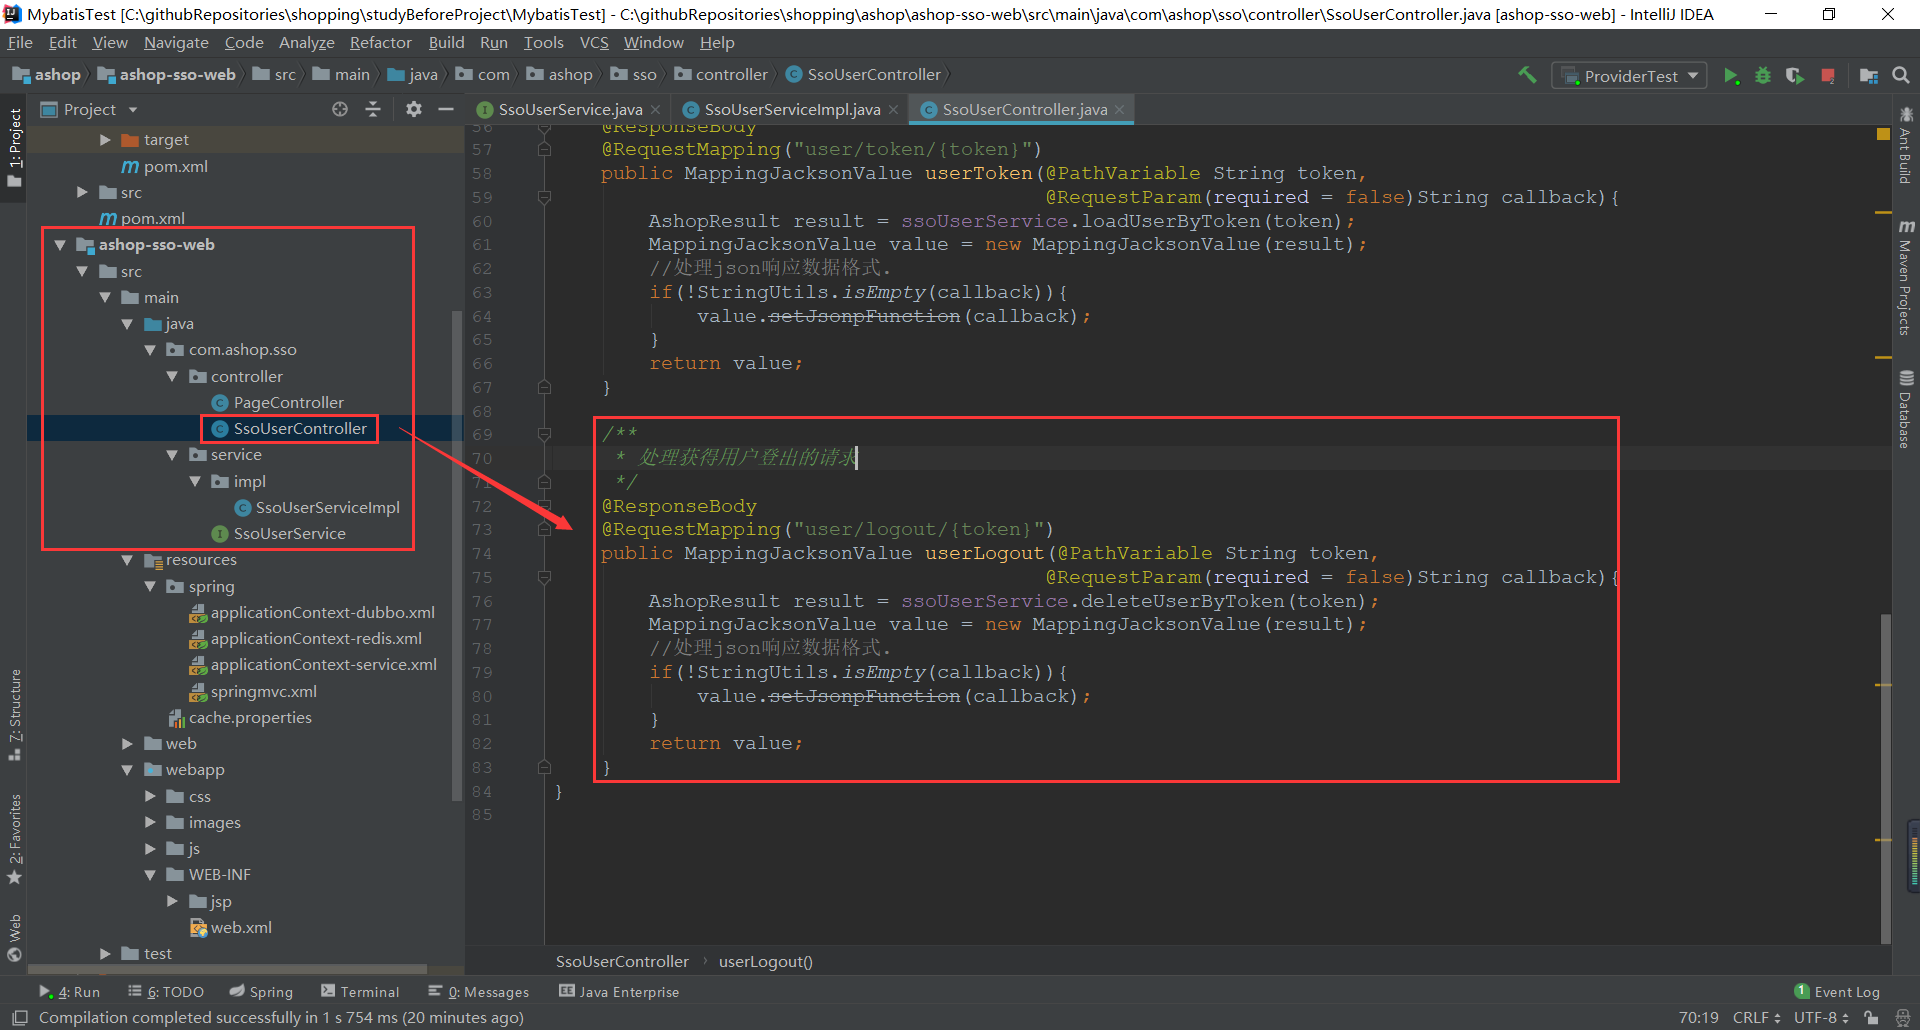Open the UTF-8 encoding selector
The image size is (1920, 1030).
1820,1017
